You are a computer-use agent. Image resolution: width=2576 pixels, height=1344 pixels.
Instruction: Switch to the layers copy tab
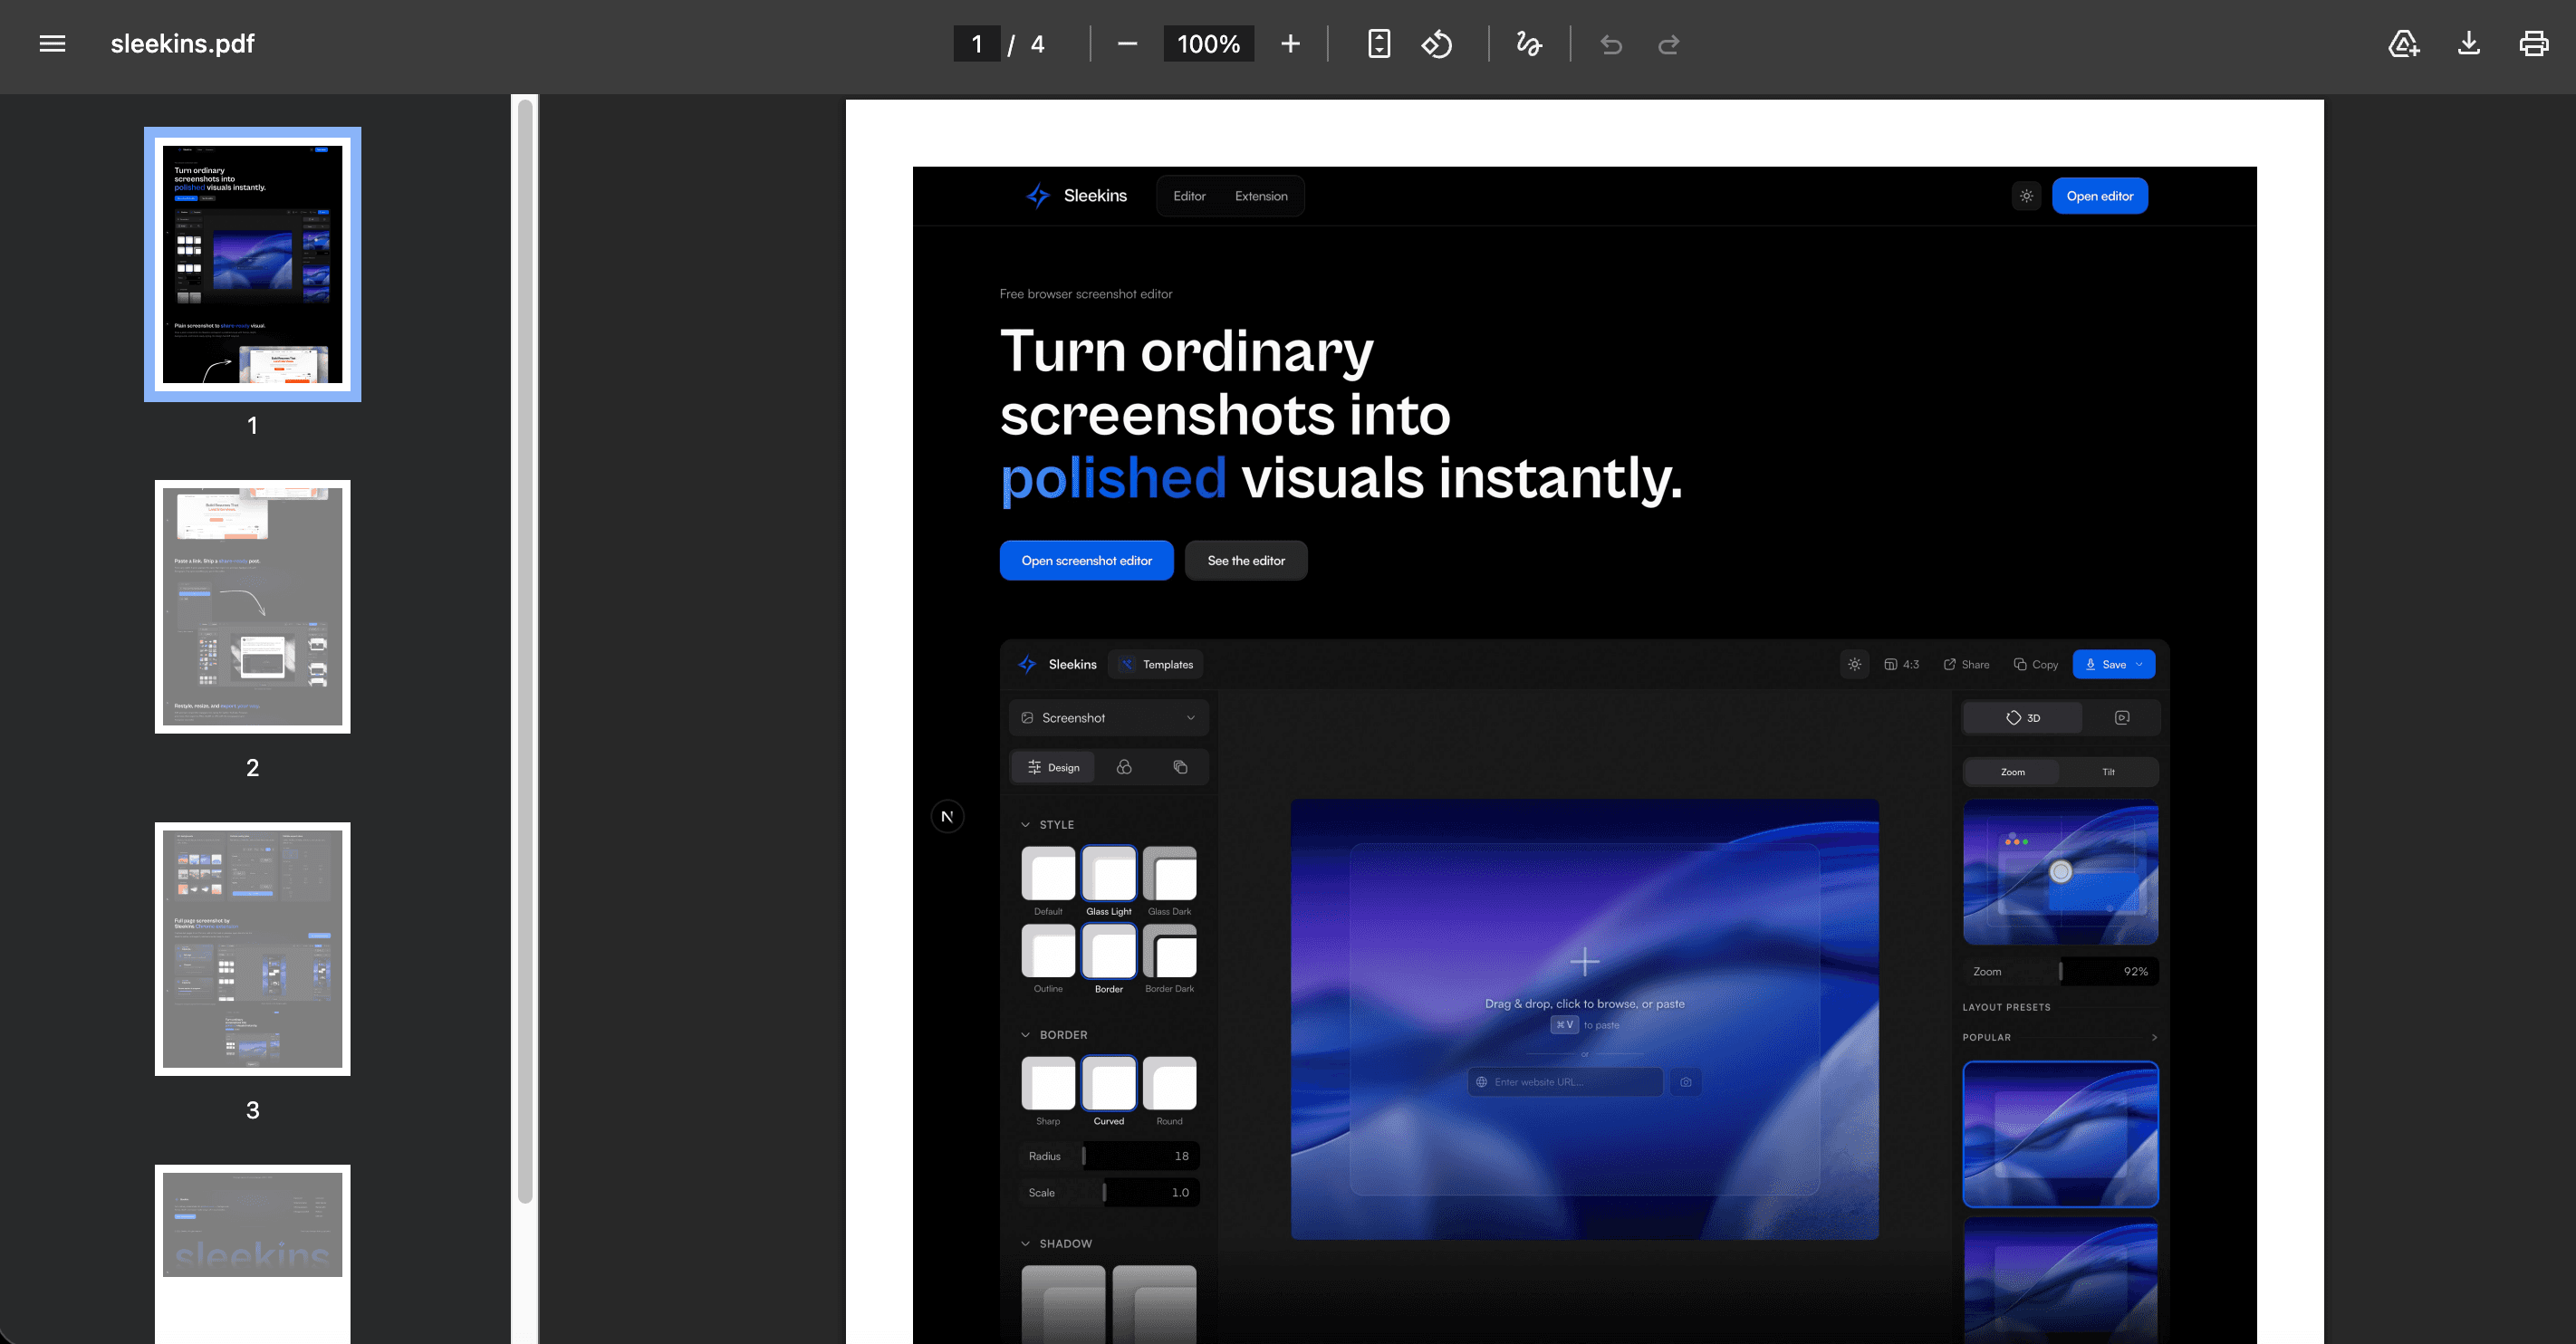tap(1180, 767)
